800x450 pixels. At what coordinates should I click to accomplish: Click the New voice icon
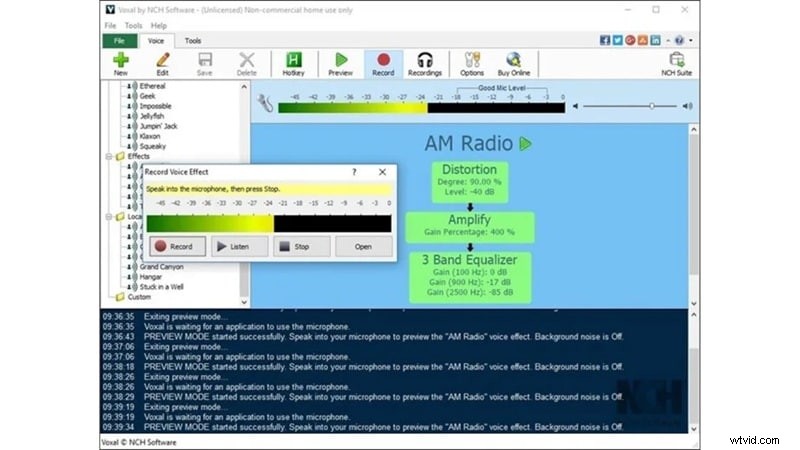pyautogui.click(x=120, y=61)
